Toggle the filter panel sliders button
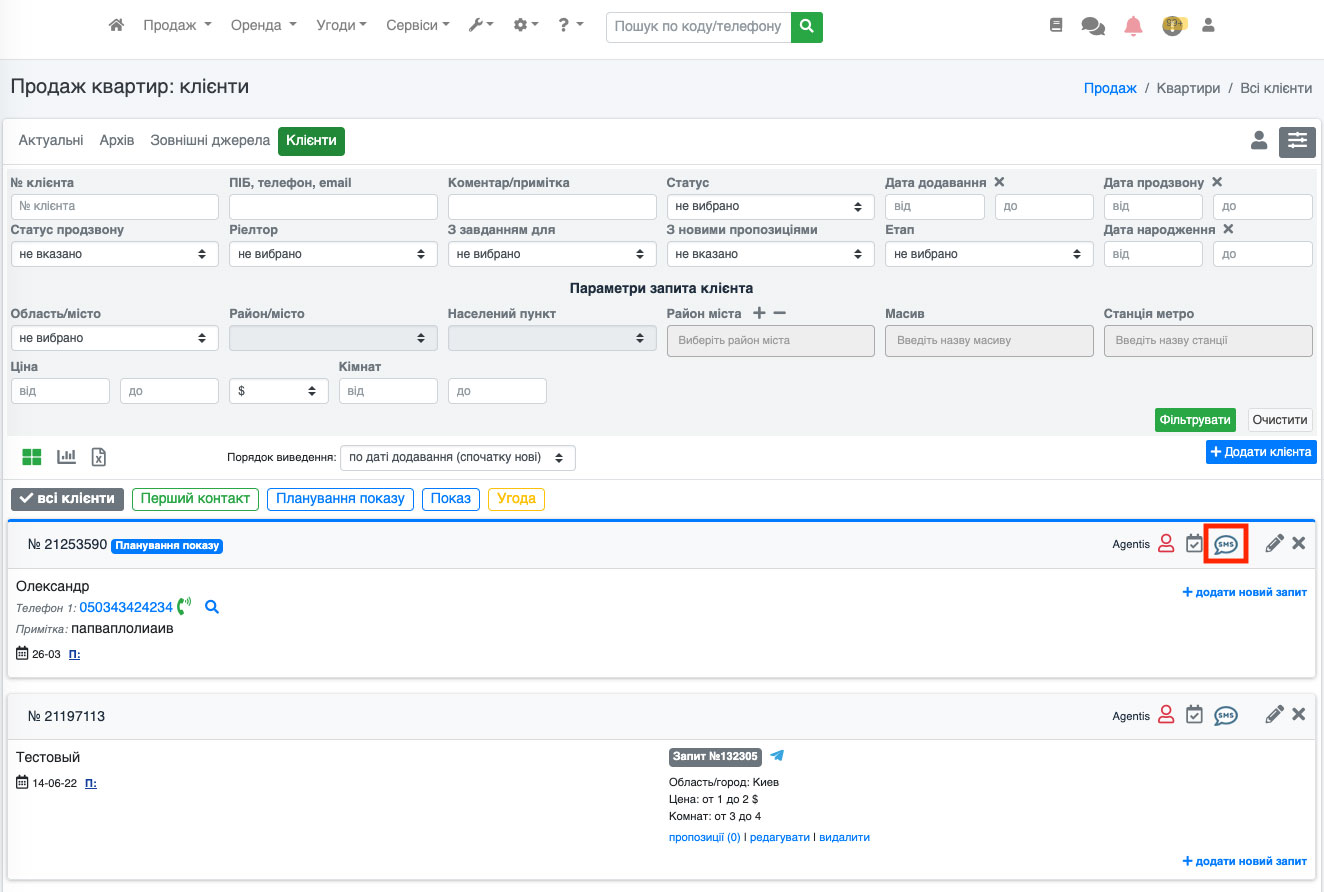The height and width of the screenshot is (892, 1324). click(x=1297, y=142)
